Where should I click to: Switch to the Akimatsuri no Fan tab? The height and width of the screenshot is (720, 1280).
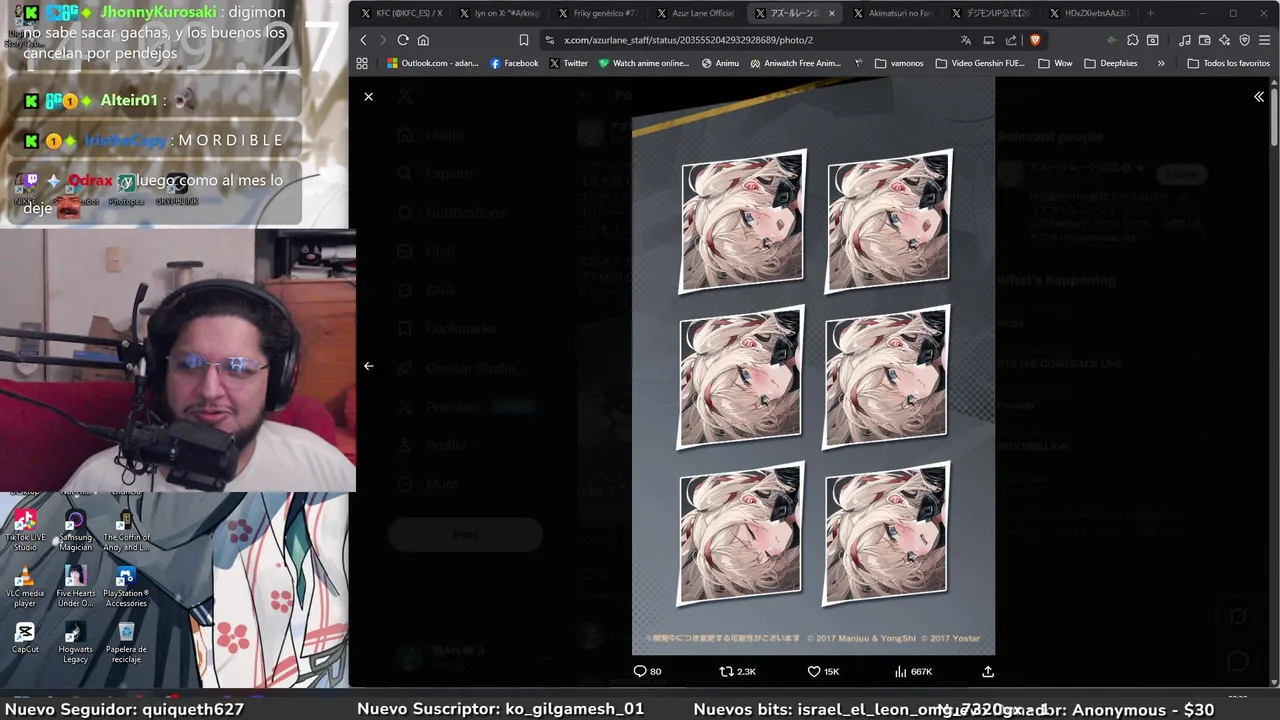[893, 13]
